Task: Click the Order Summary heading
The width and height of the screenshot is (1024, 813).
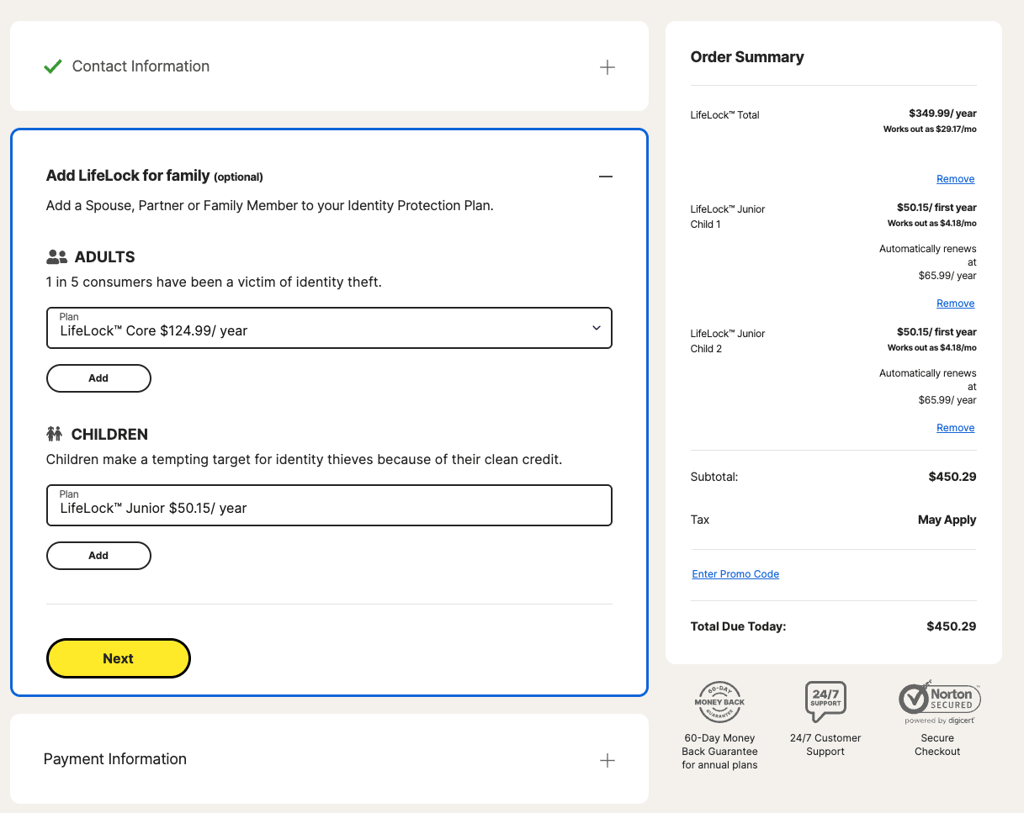Action: [x=747, y=57]
